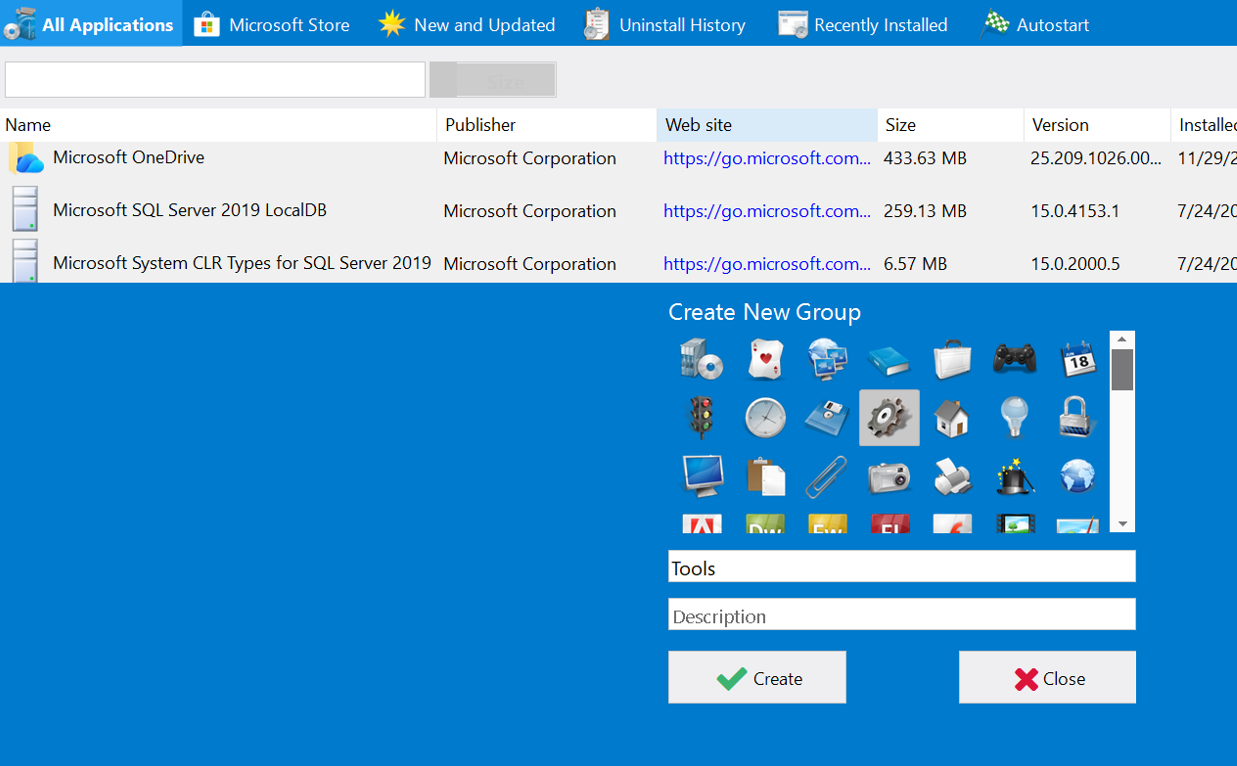Viewport: 1237px width, 766px height.
Task: Sort list by Publisher column header
Action: 546,125
